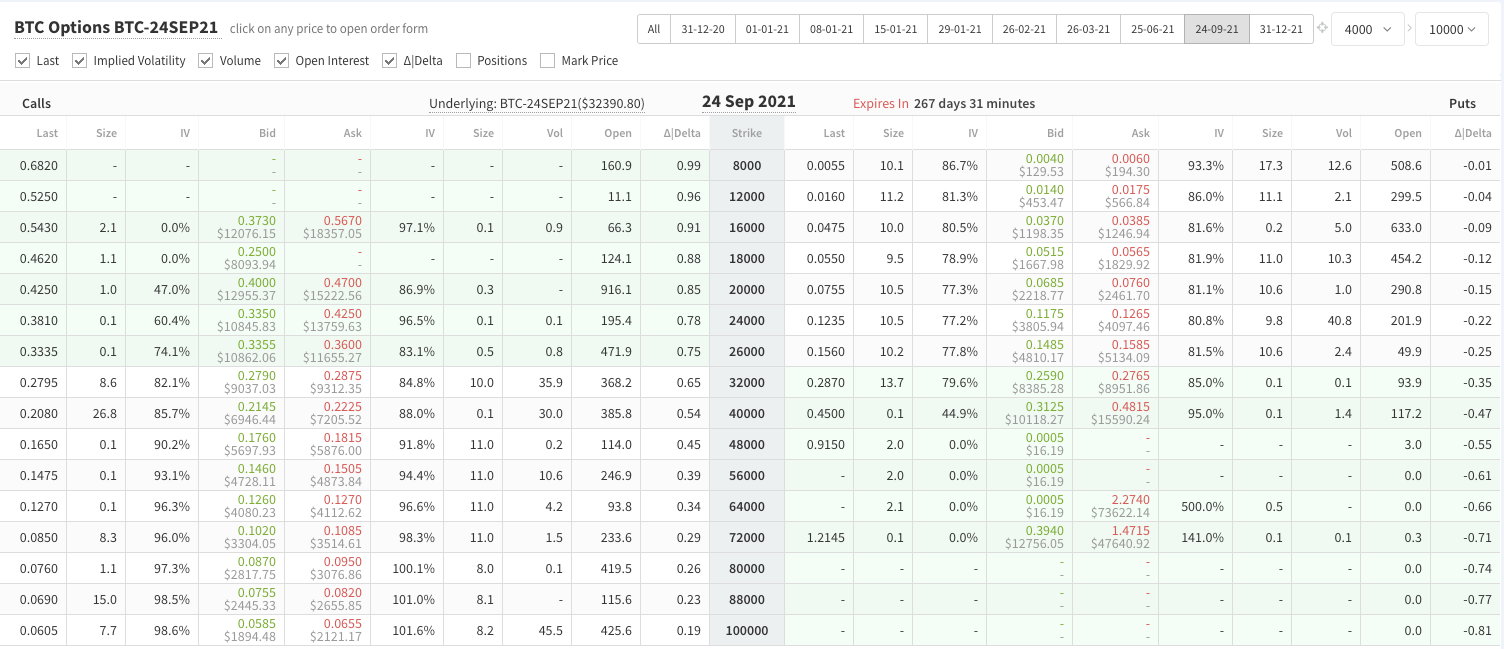Uncheck the Δ|Delta checkbox
This screenshot has height=649, width=1504.
click(390, 61)
